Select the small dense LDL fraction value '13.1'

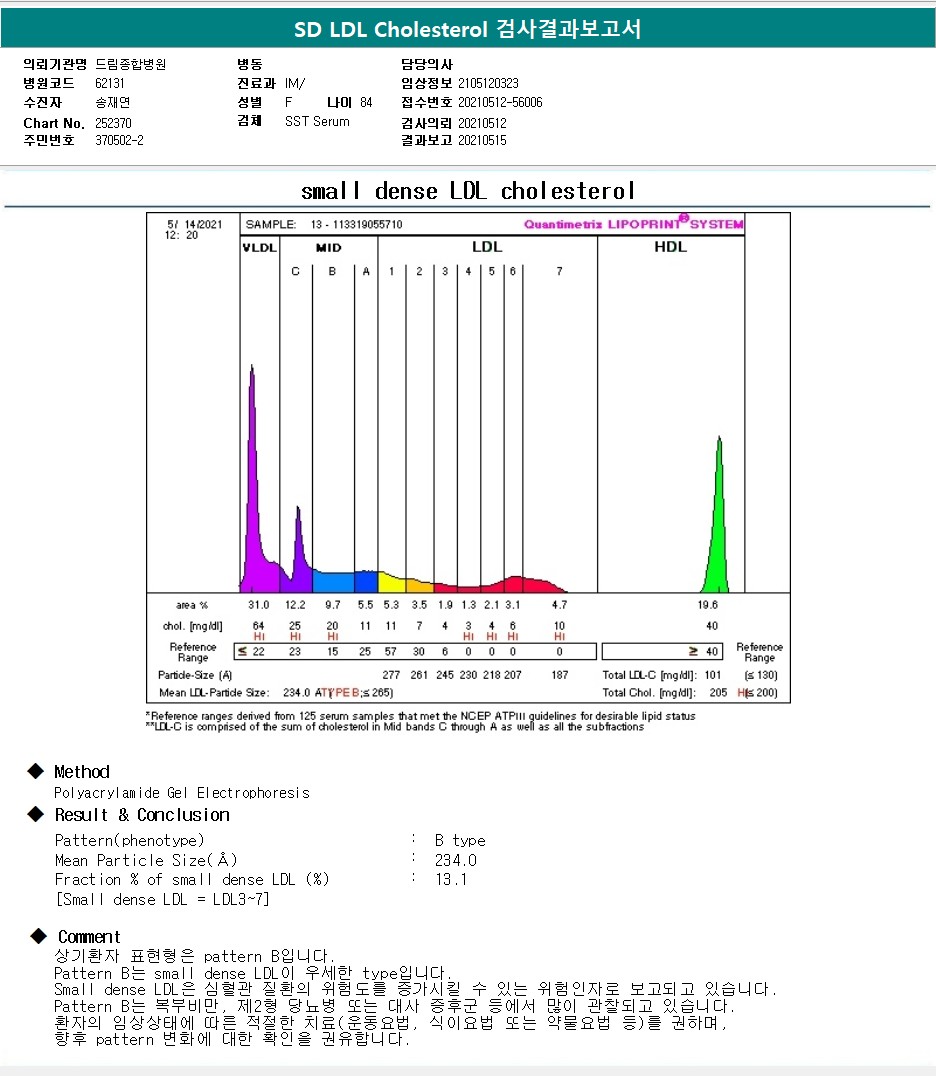click(x=451, y=879)
